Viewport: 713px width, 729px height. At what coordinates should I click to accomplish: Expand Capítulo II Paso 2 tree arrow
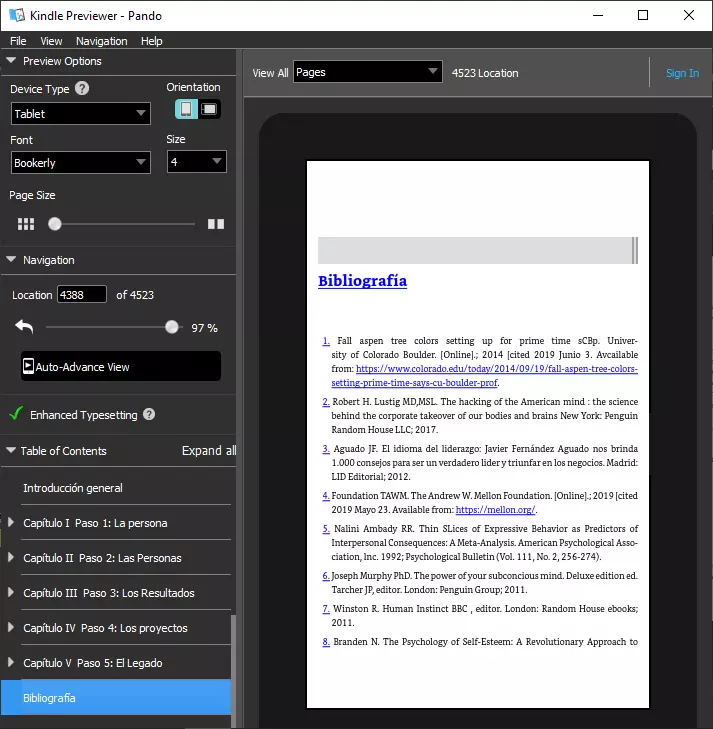tap(11, 557)
